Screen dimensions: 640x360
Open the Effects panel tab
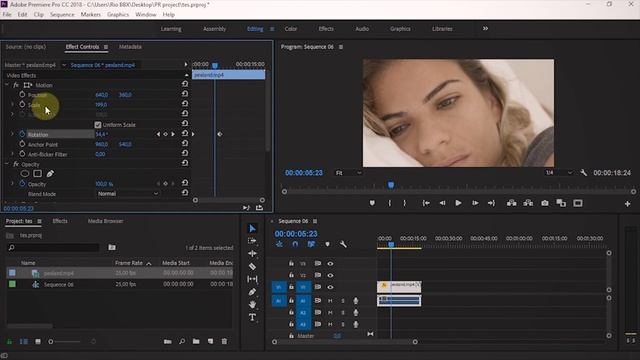click(x=60, y=221)
